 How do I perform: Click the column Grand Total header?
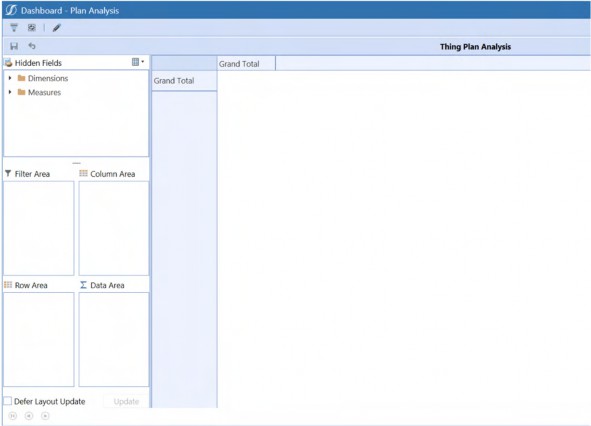tap(246, 64)
